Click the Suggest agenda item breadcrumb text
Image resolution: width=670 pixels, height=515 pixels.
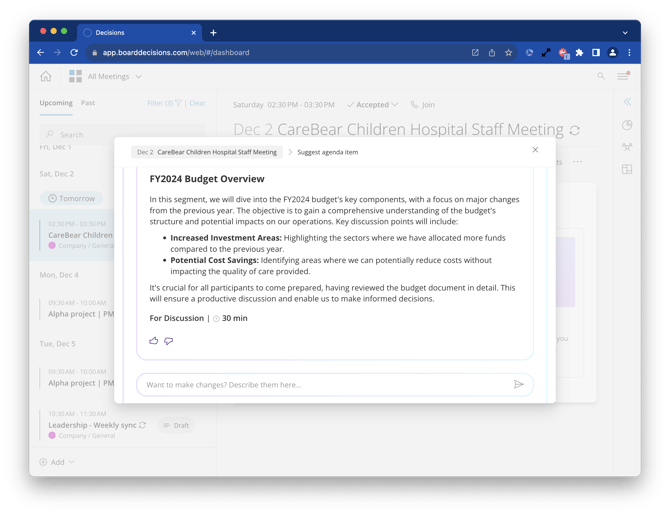point(328,152)
